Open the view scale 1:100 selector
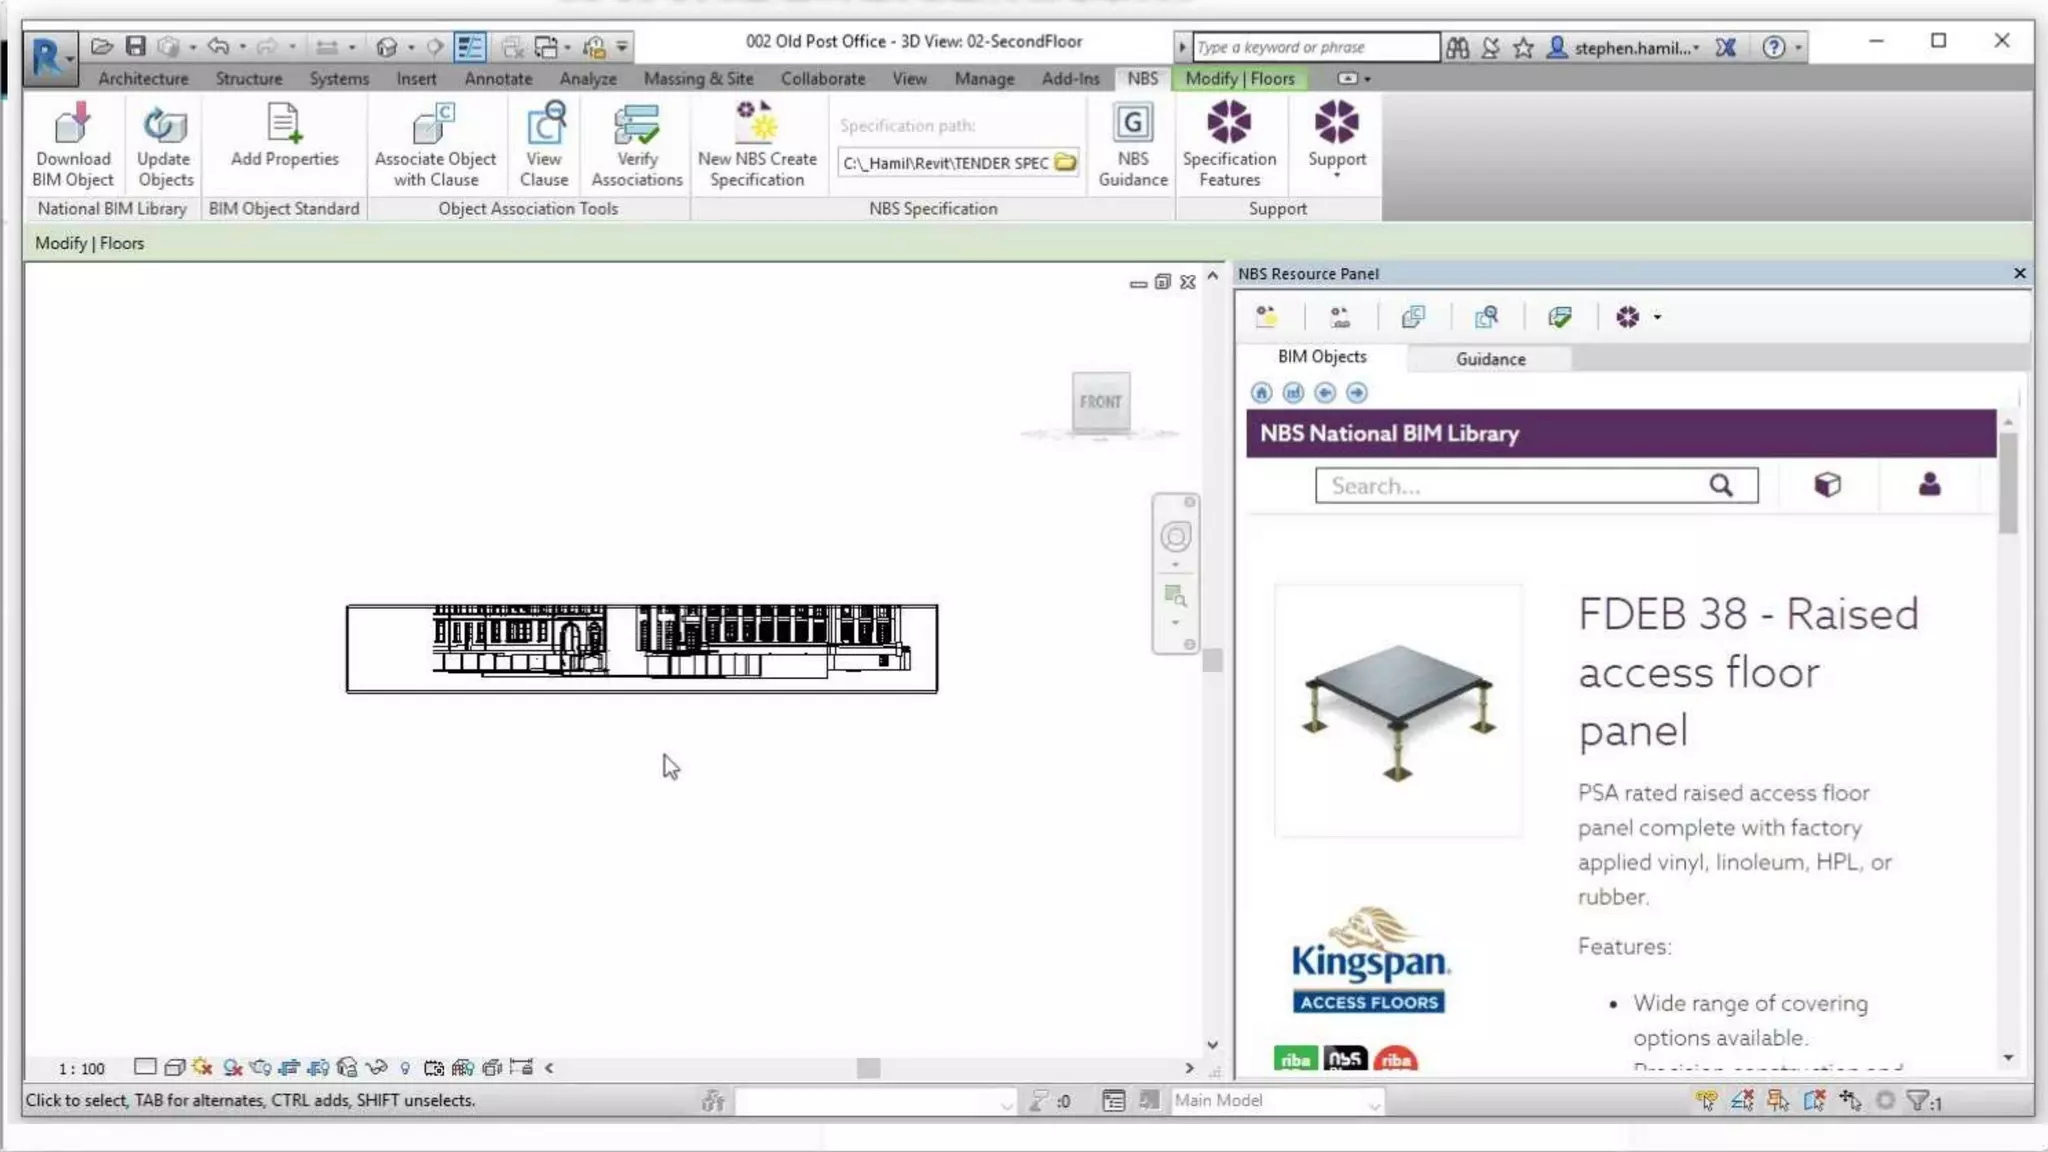 [x=81, y=1068]
